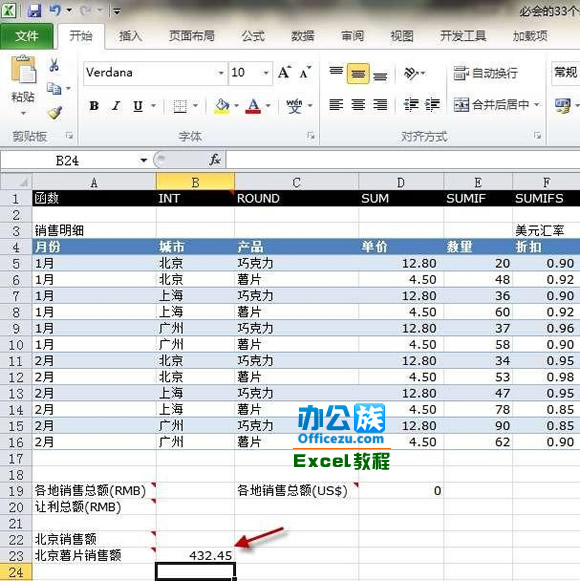Click the phonetic guide wén icon
The height and width of the screenshot is (581, 580).
point(294,106)
